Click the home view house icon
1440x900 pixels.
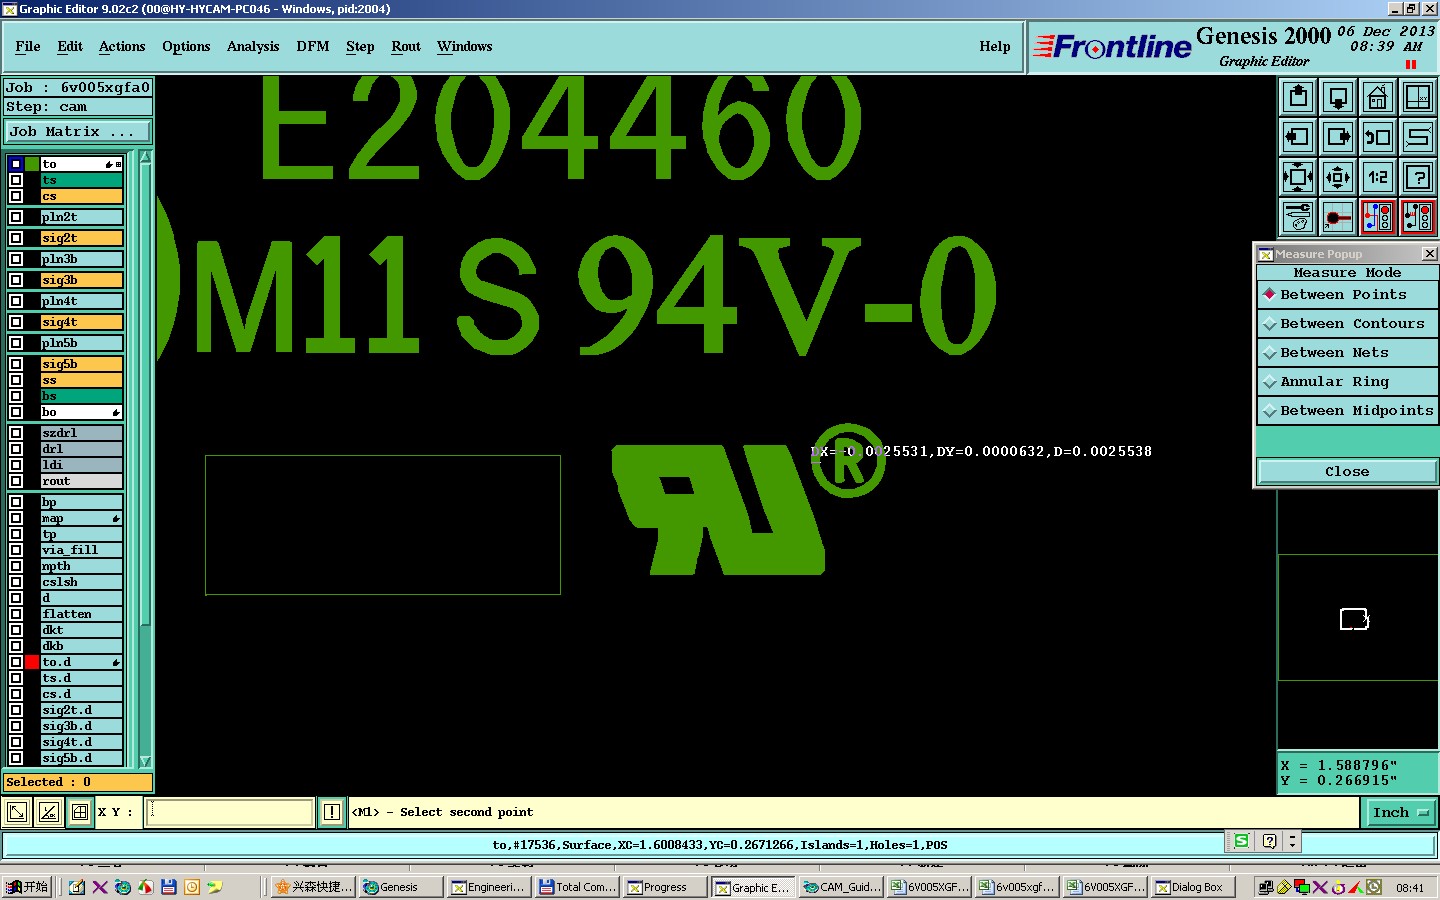click(x=1378, y=97)
